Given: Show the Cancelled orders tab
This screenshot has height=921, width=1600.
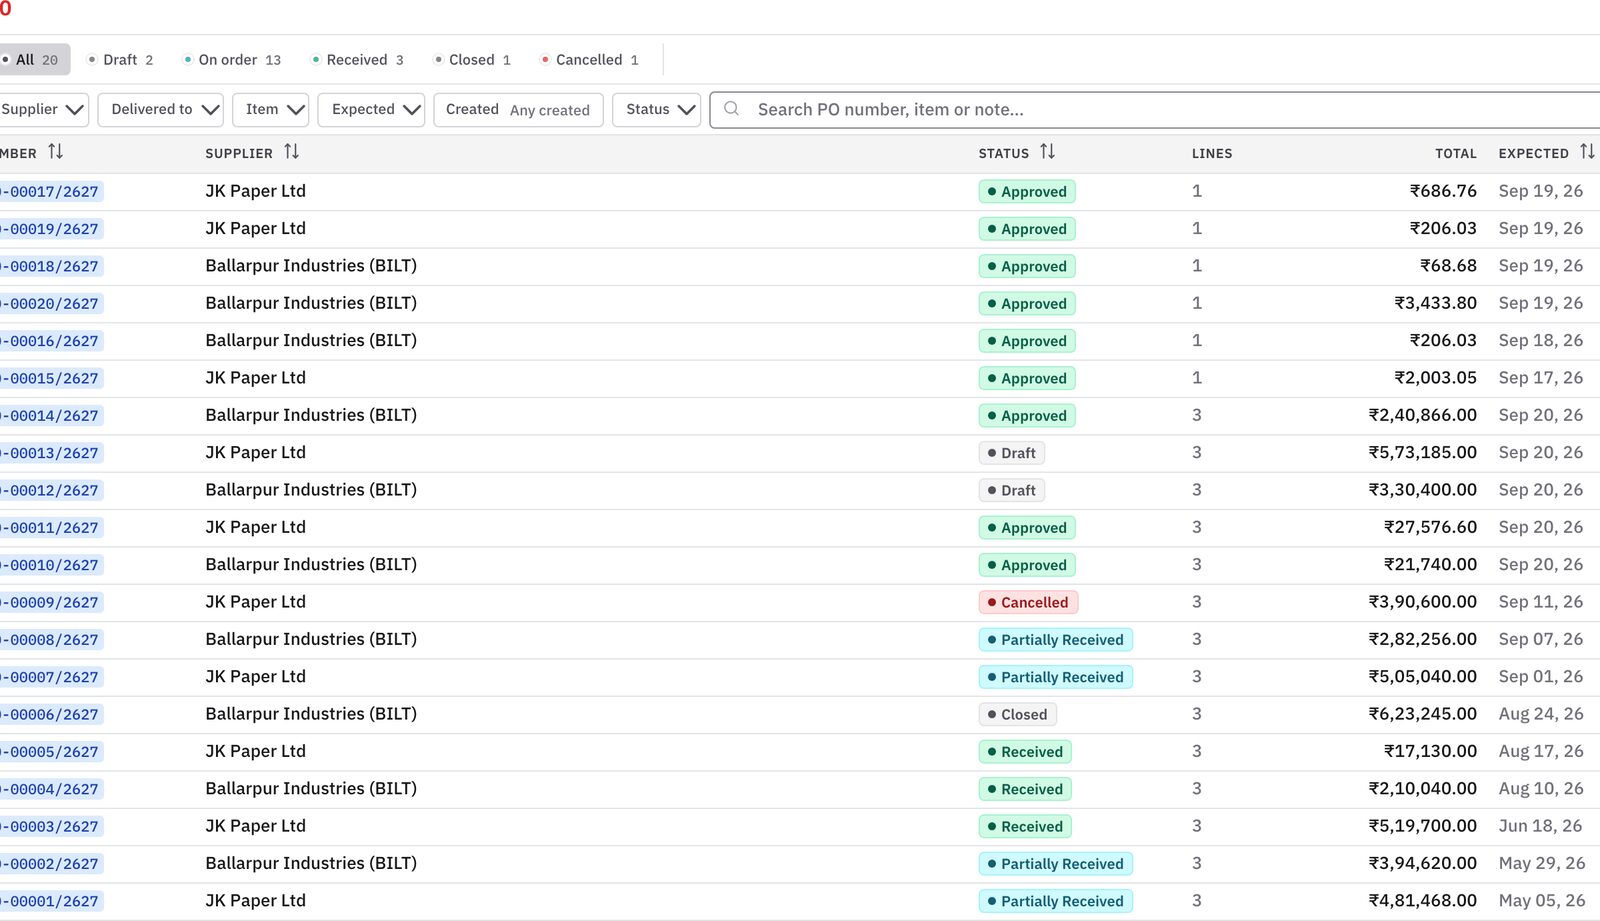Looking at the screenshot, I should [x=590, y=60].
